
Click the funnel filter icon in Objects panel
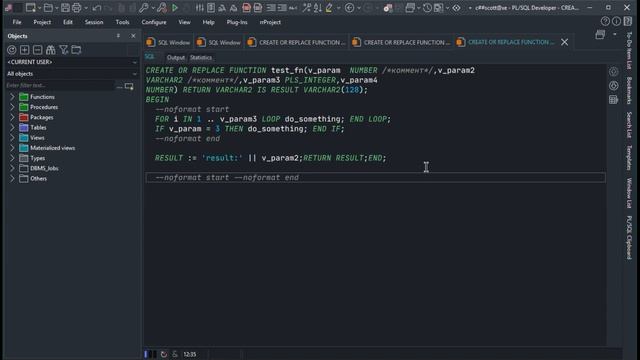[x=64, y=50]
